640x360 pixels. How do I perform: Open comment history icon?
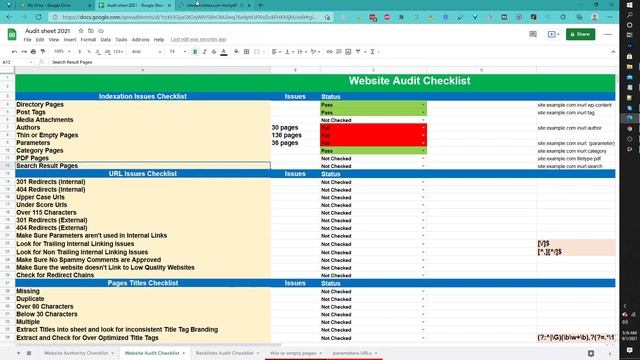click(x=533, y=34)
